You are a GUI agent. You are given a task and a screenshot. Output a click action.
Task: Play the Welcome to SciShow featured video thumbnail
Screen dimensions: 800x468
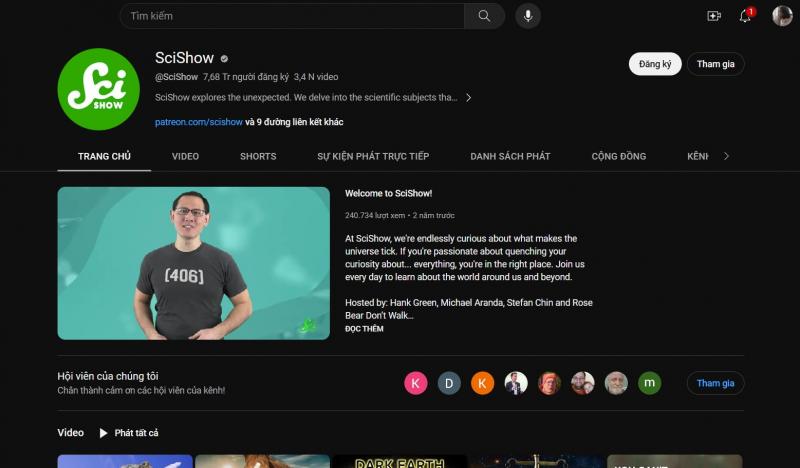[x=193, y=263]
